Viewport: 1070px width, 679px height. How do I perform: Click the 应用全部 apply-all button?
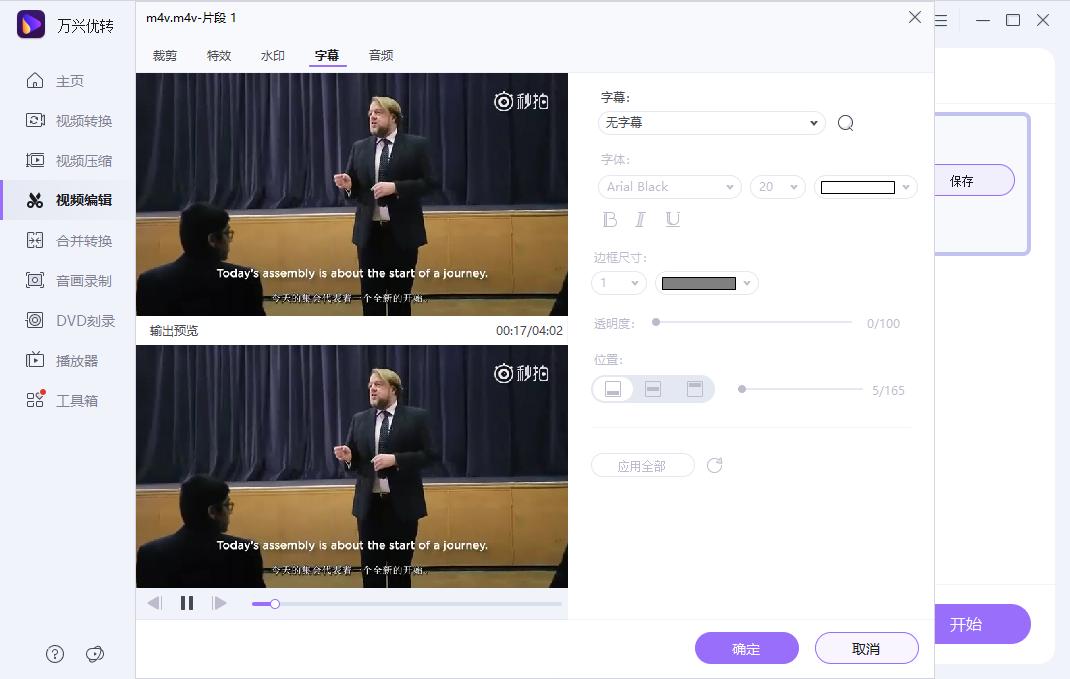pos(643,465)
